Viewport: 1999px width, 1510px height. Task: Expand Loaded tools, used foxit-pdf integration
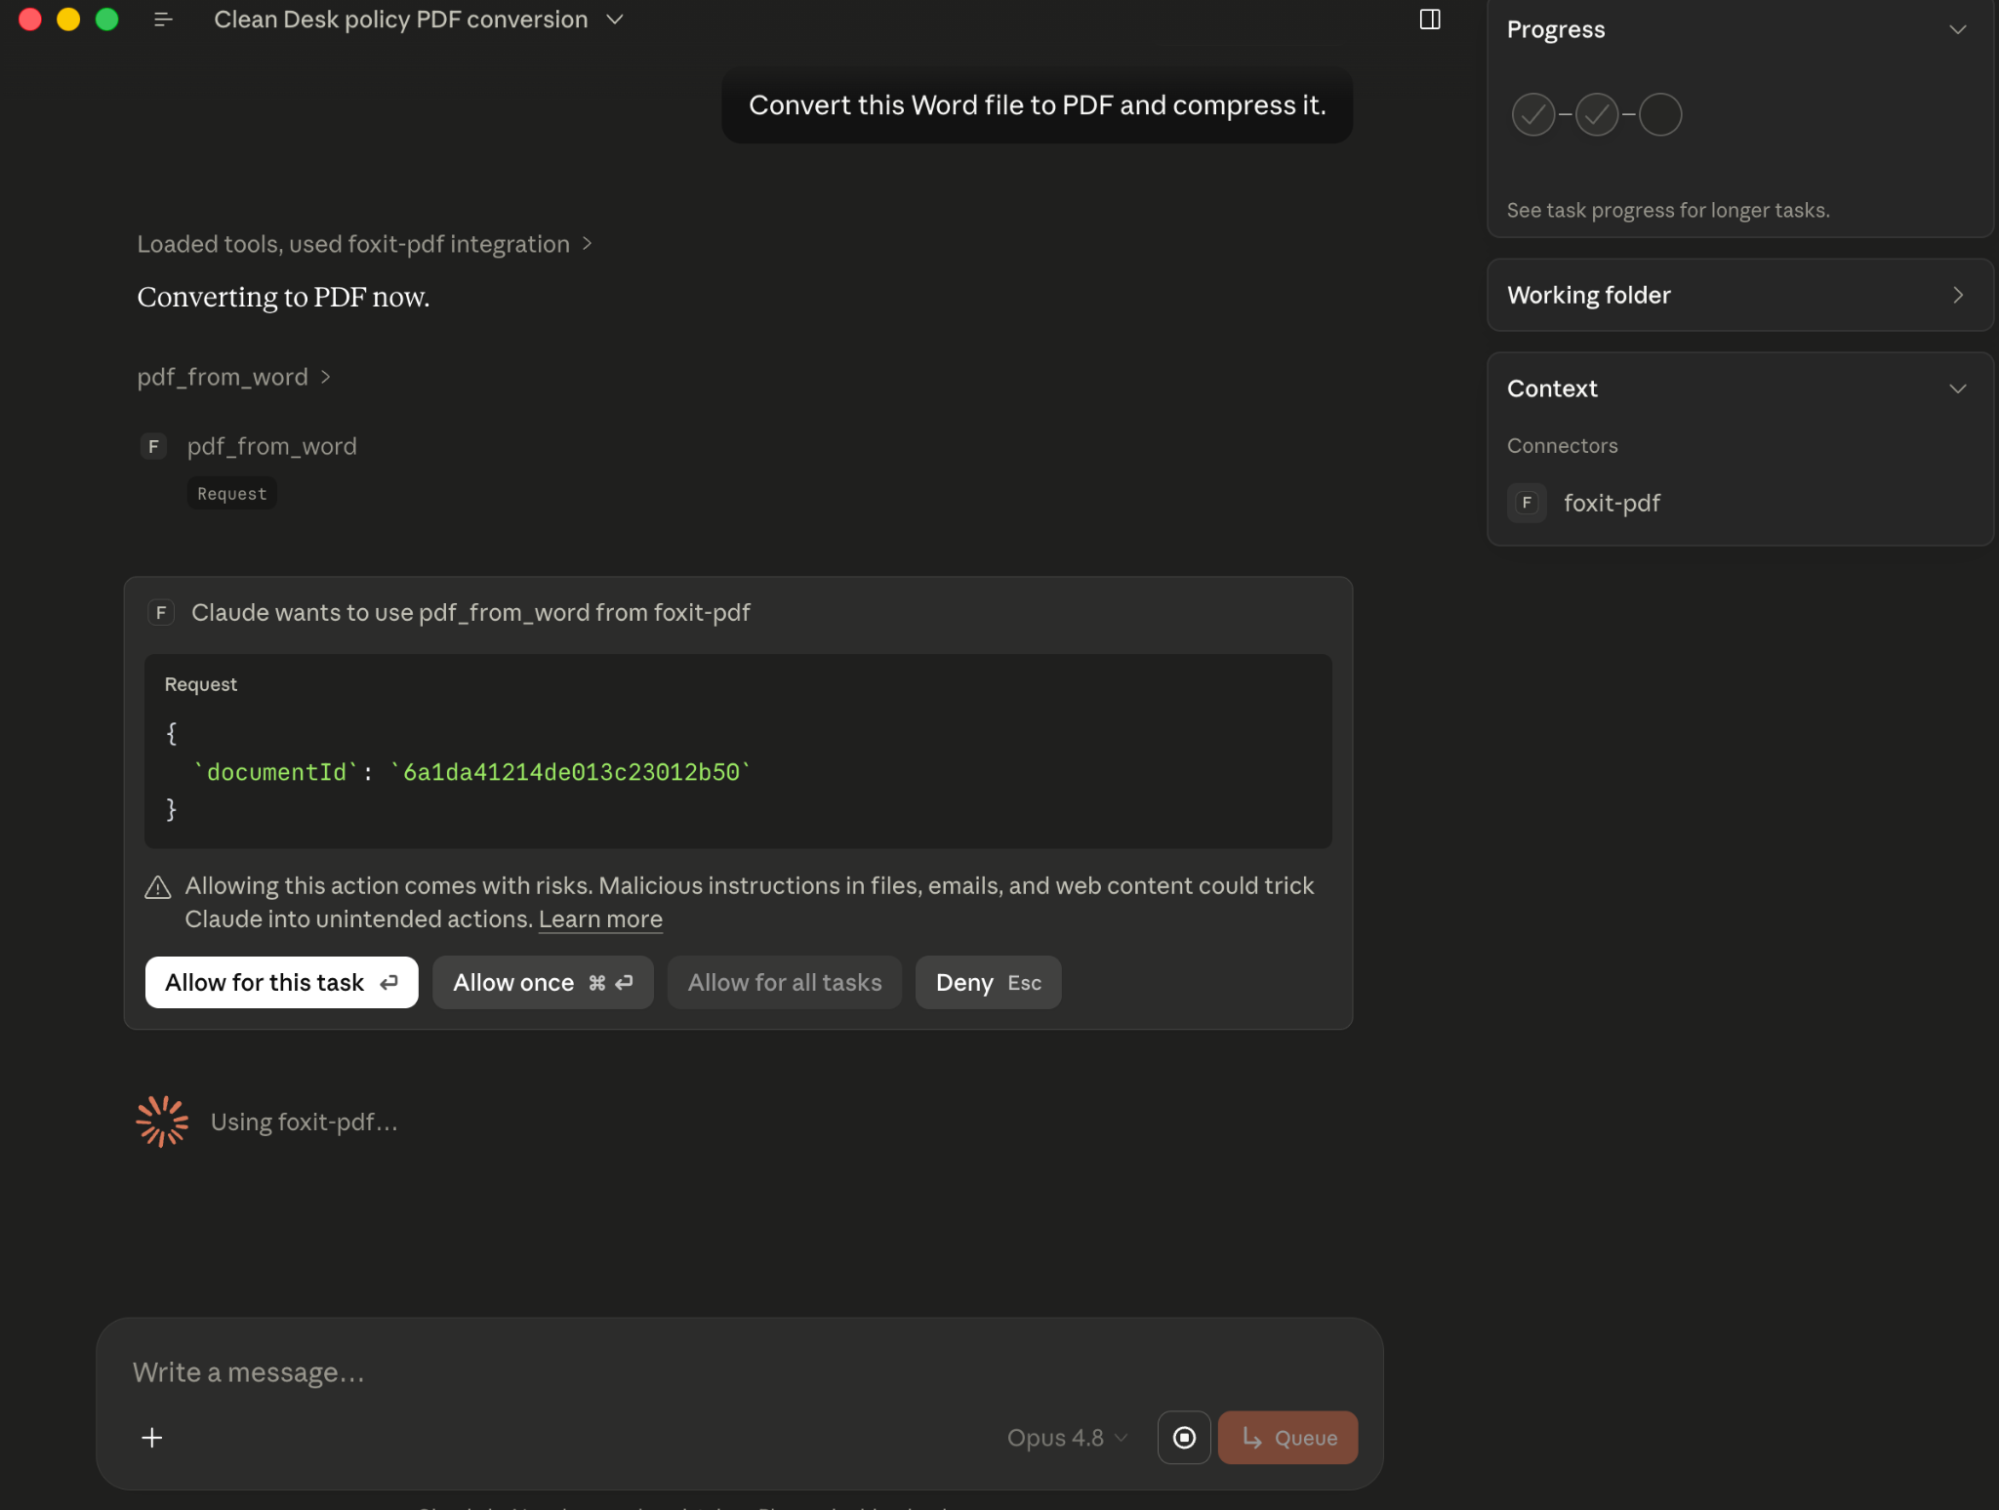tap(365, 244)
